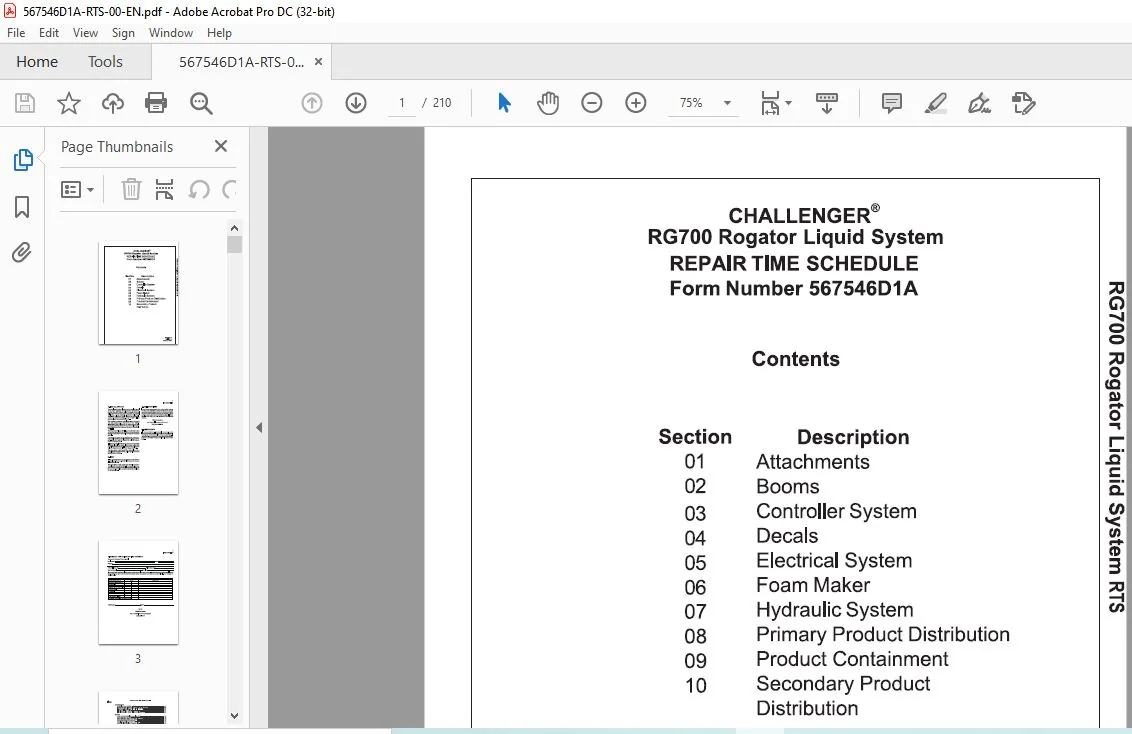Image resolution: width=1132 pixels, height=734 pixels.
Task: Open the File menu
Action: (x=16, y=32)
